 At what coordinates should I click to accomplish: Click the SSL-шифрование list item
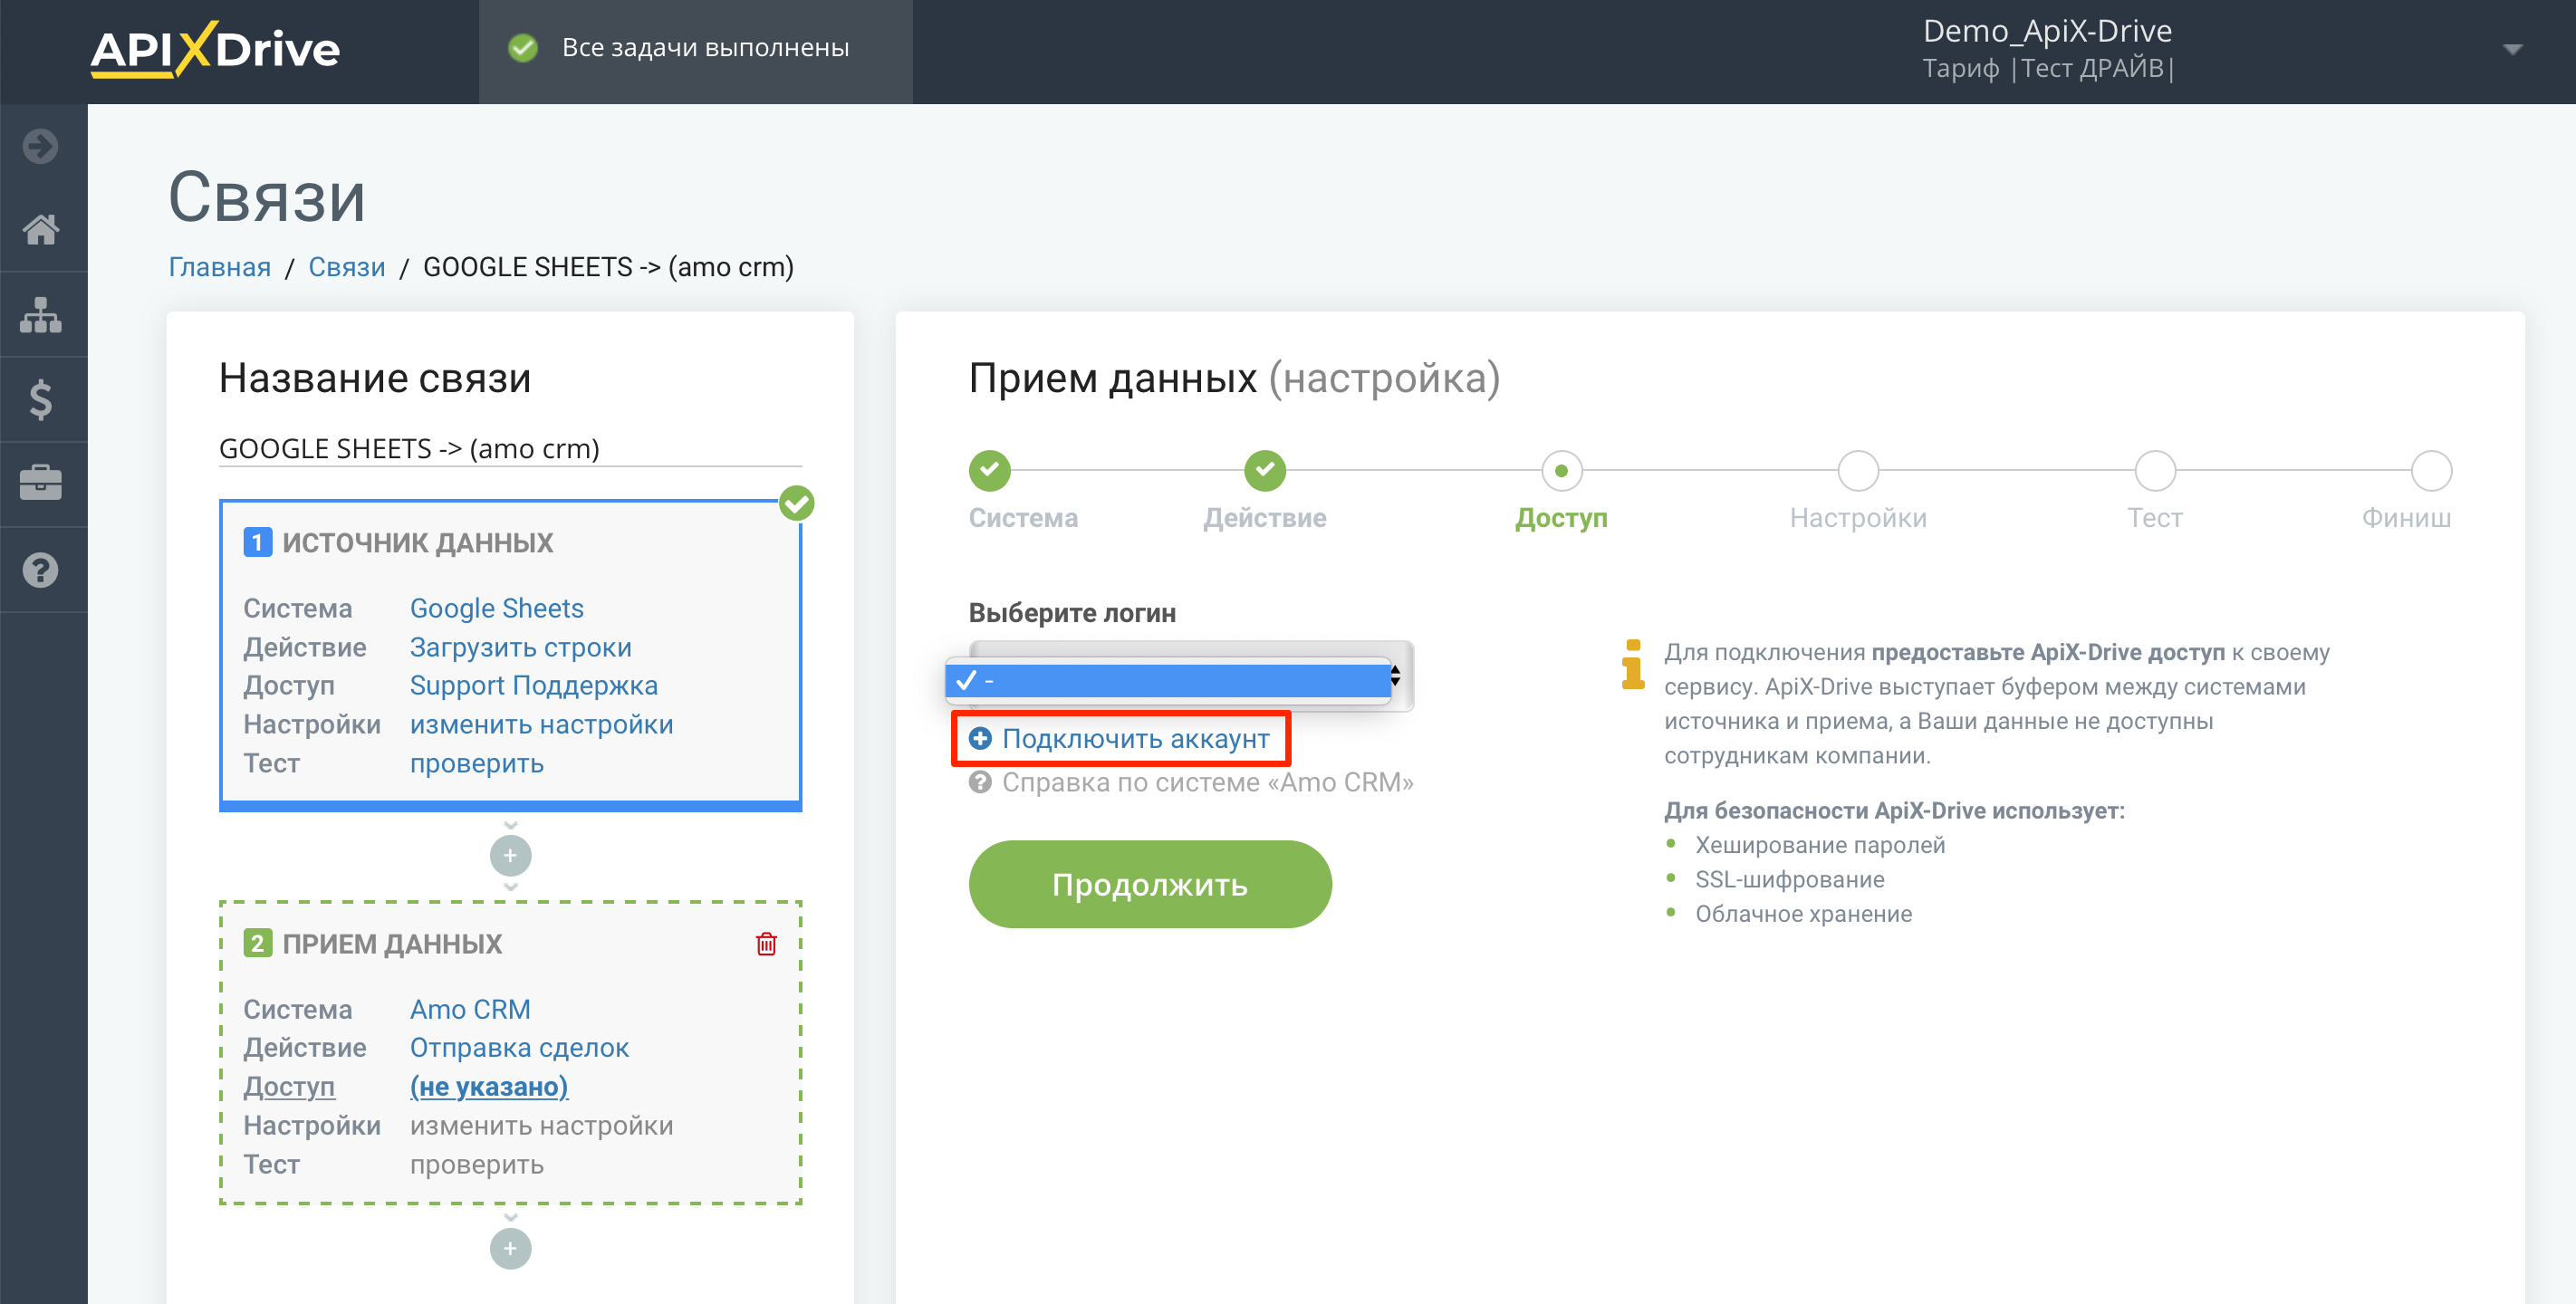tap(1789, 879)
